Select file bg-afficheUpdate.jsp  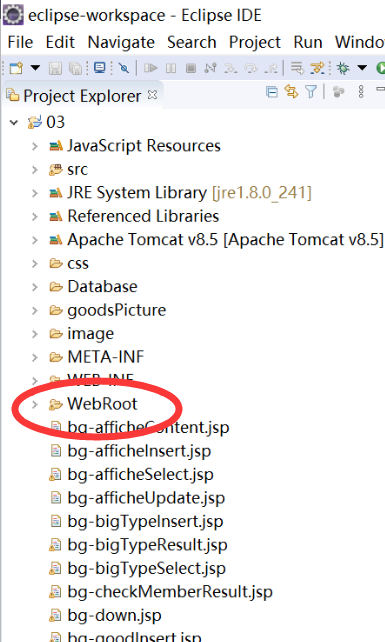[146, 498]
